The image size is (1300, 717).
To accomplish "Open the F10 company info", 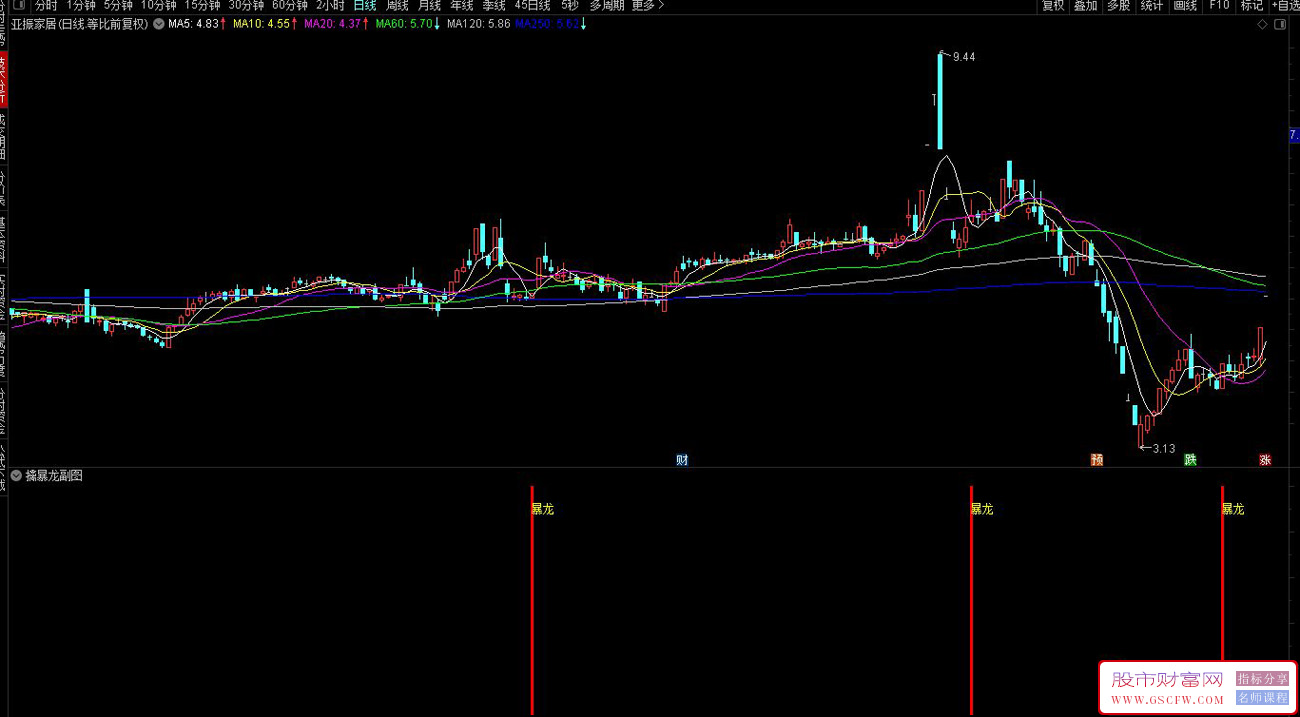I will pos(1219,5).
